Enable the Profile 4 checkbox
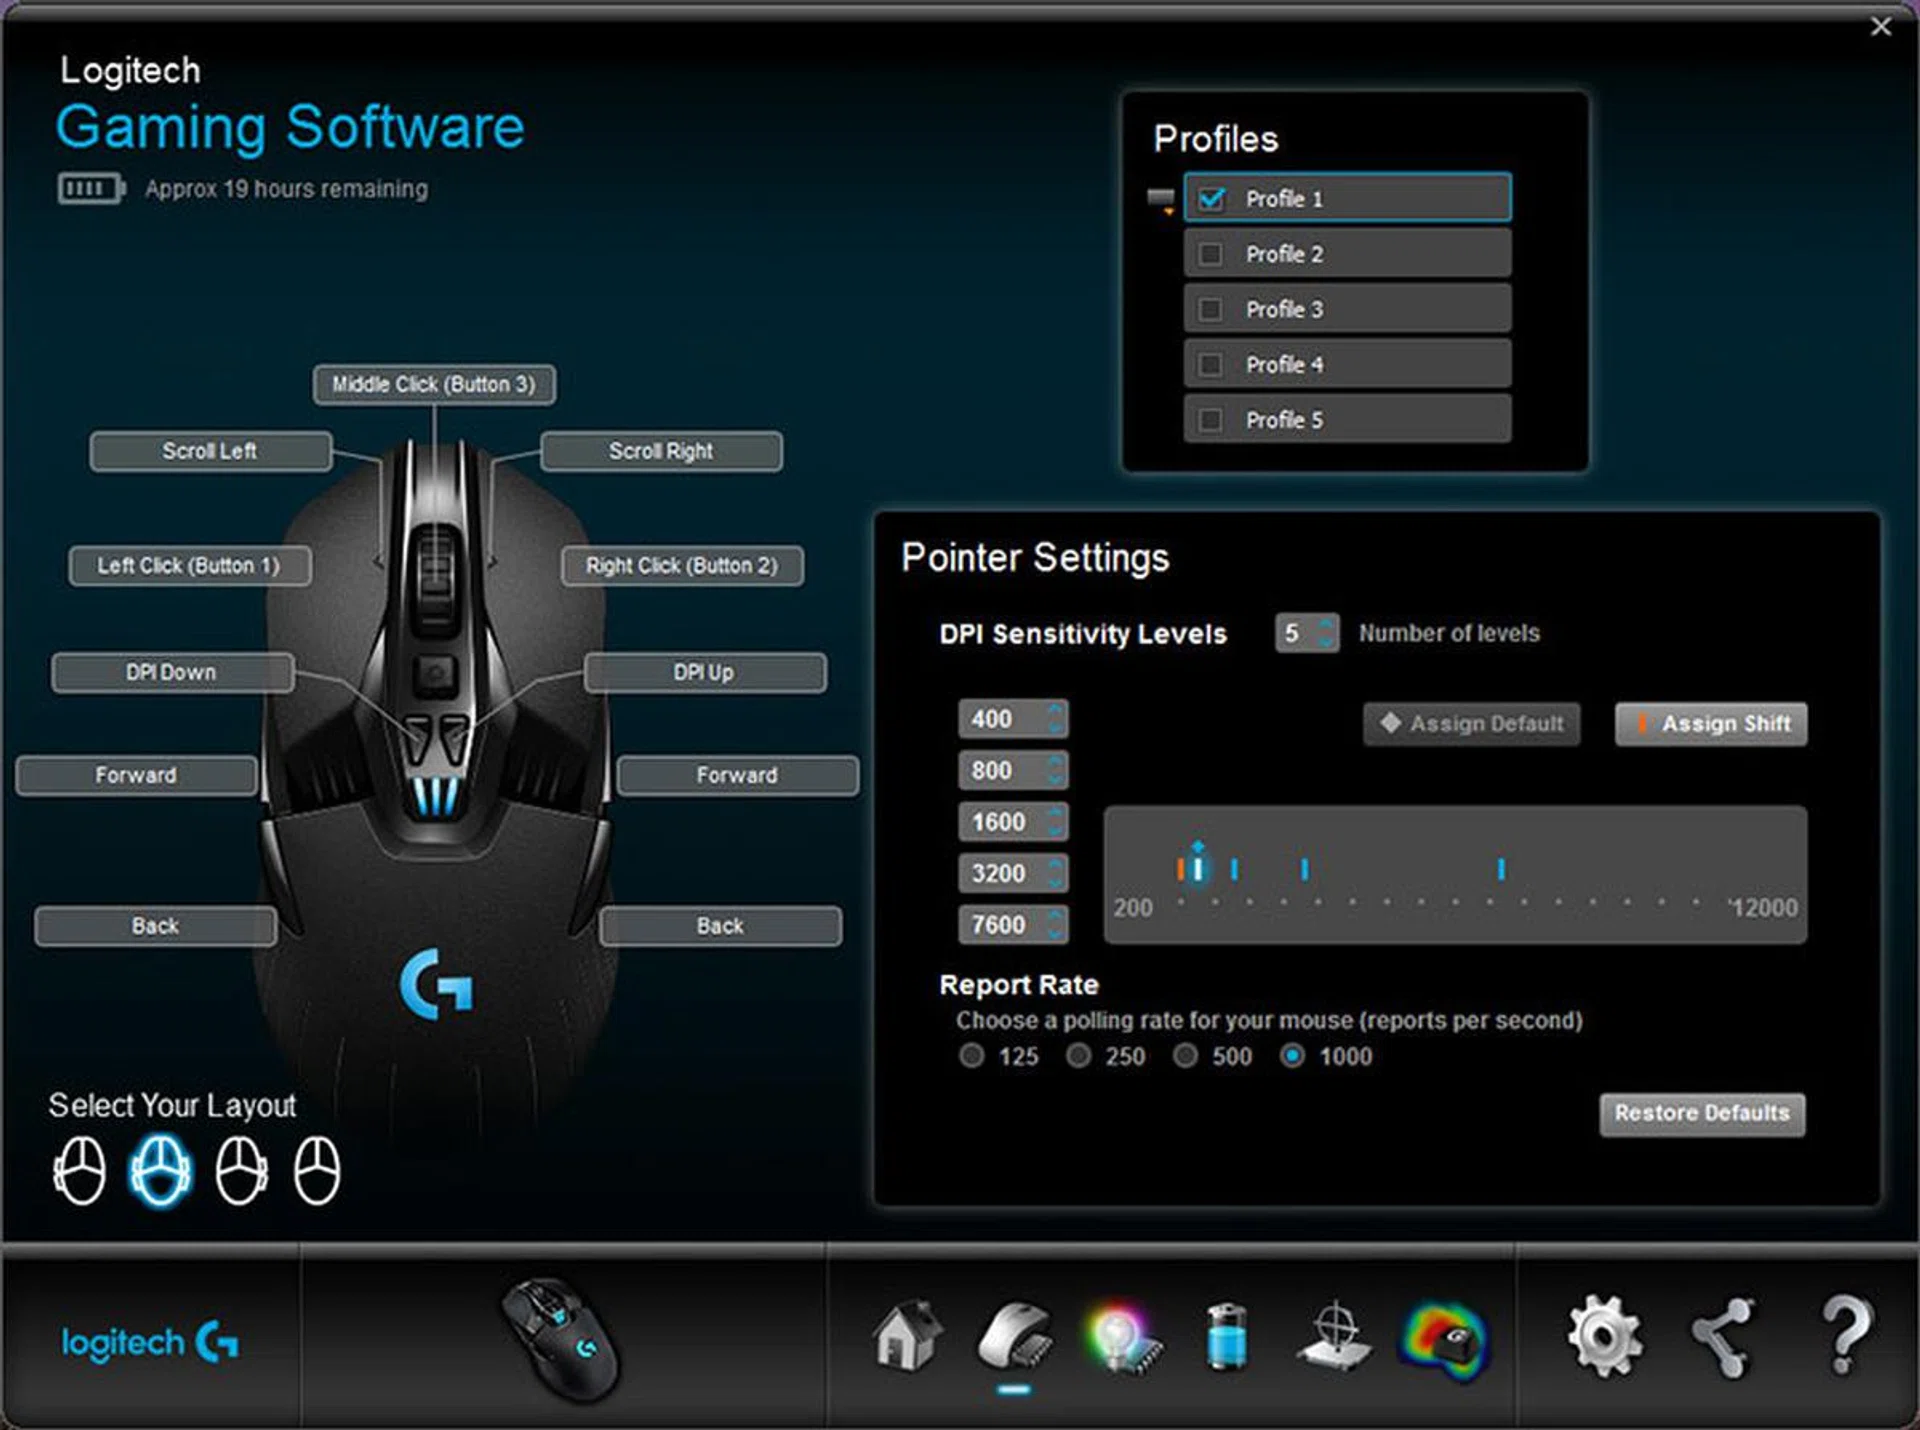Viewport: 1920px width, 1430px height. click(x=1210, y=365)
